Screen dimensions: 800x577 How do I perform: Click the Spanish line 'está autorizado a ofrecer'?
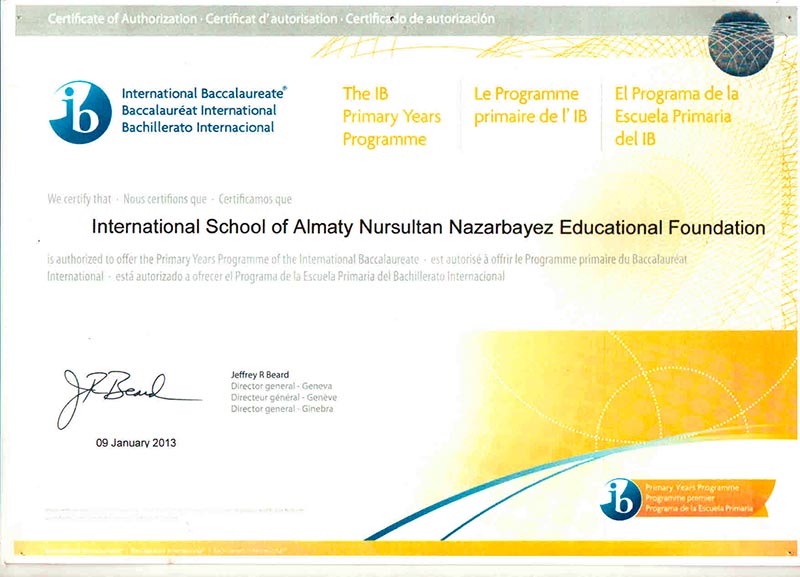[x=310, y=277]
